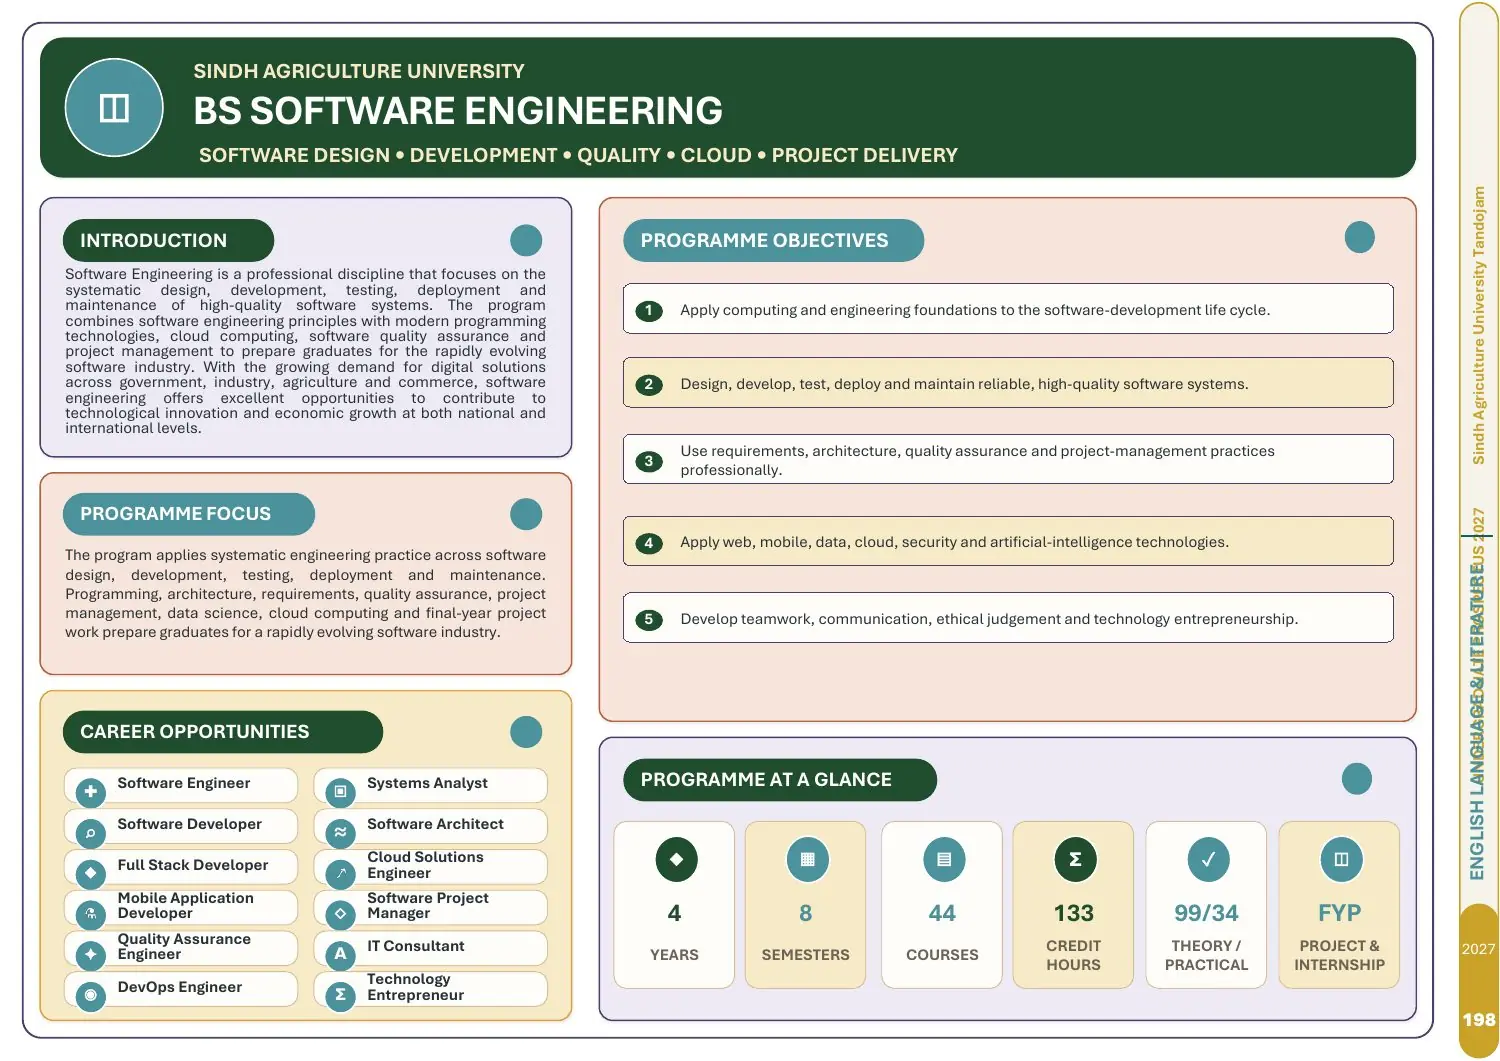The width and height of the screenshot is (1500, 1061).
Task: Click objective text about project-management practices
Action: coord(977,460)
